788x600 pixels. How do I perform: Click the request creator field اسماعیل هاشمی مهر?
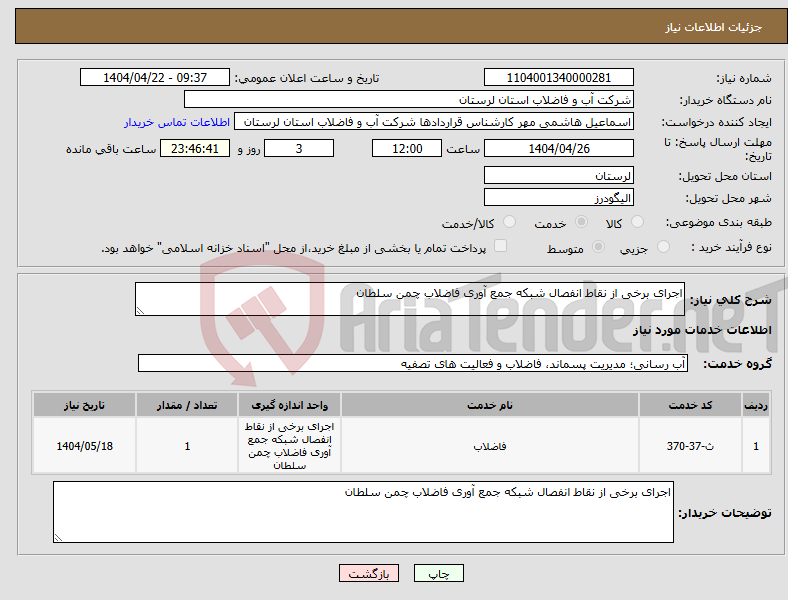[x=434, y=122]
